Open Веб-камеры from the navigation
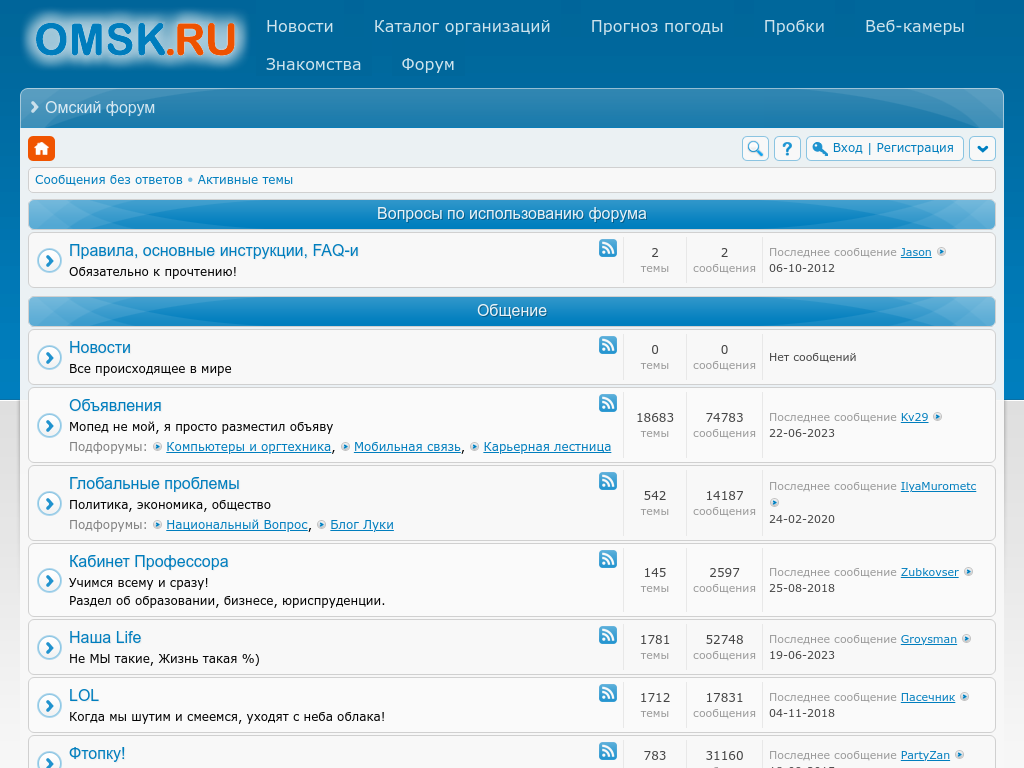This screenshot has height=768, width=1024. tap(914, 27)
